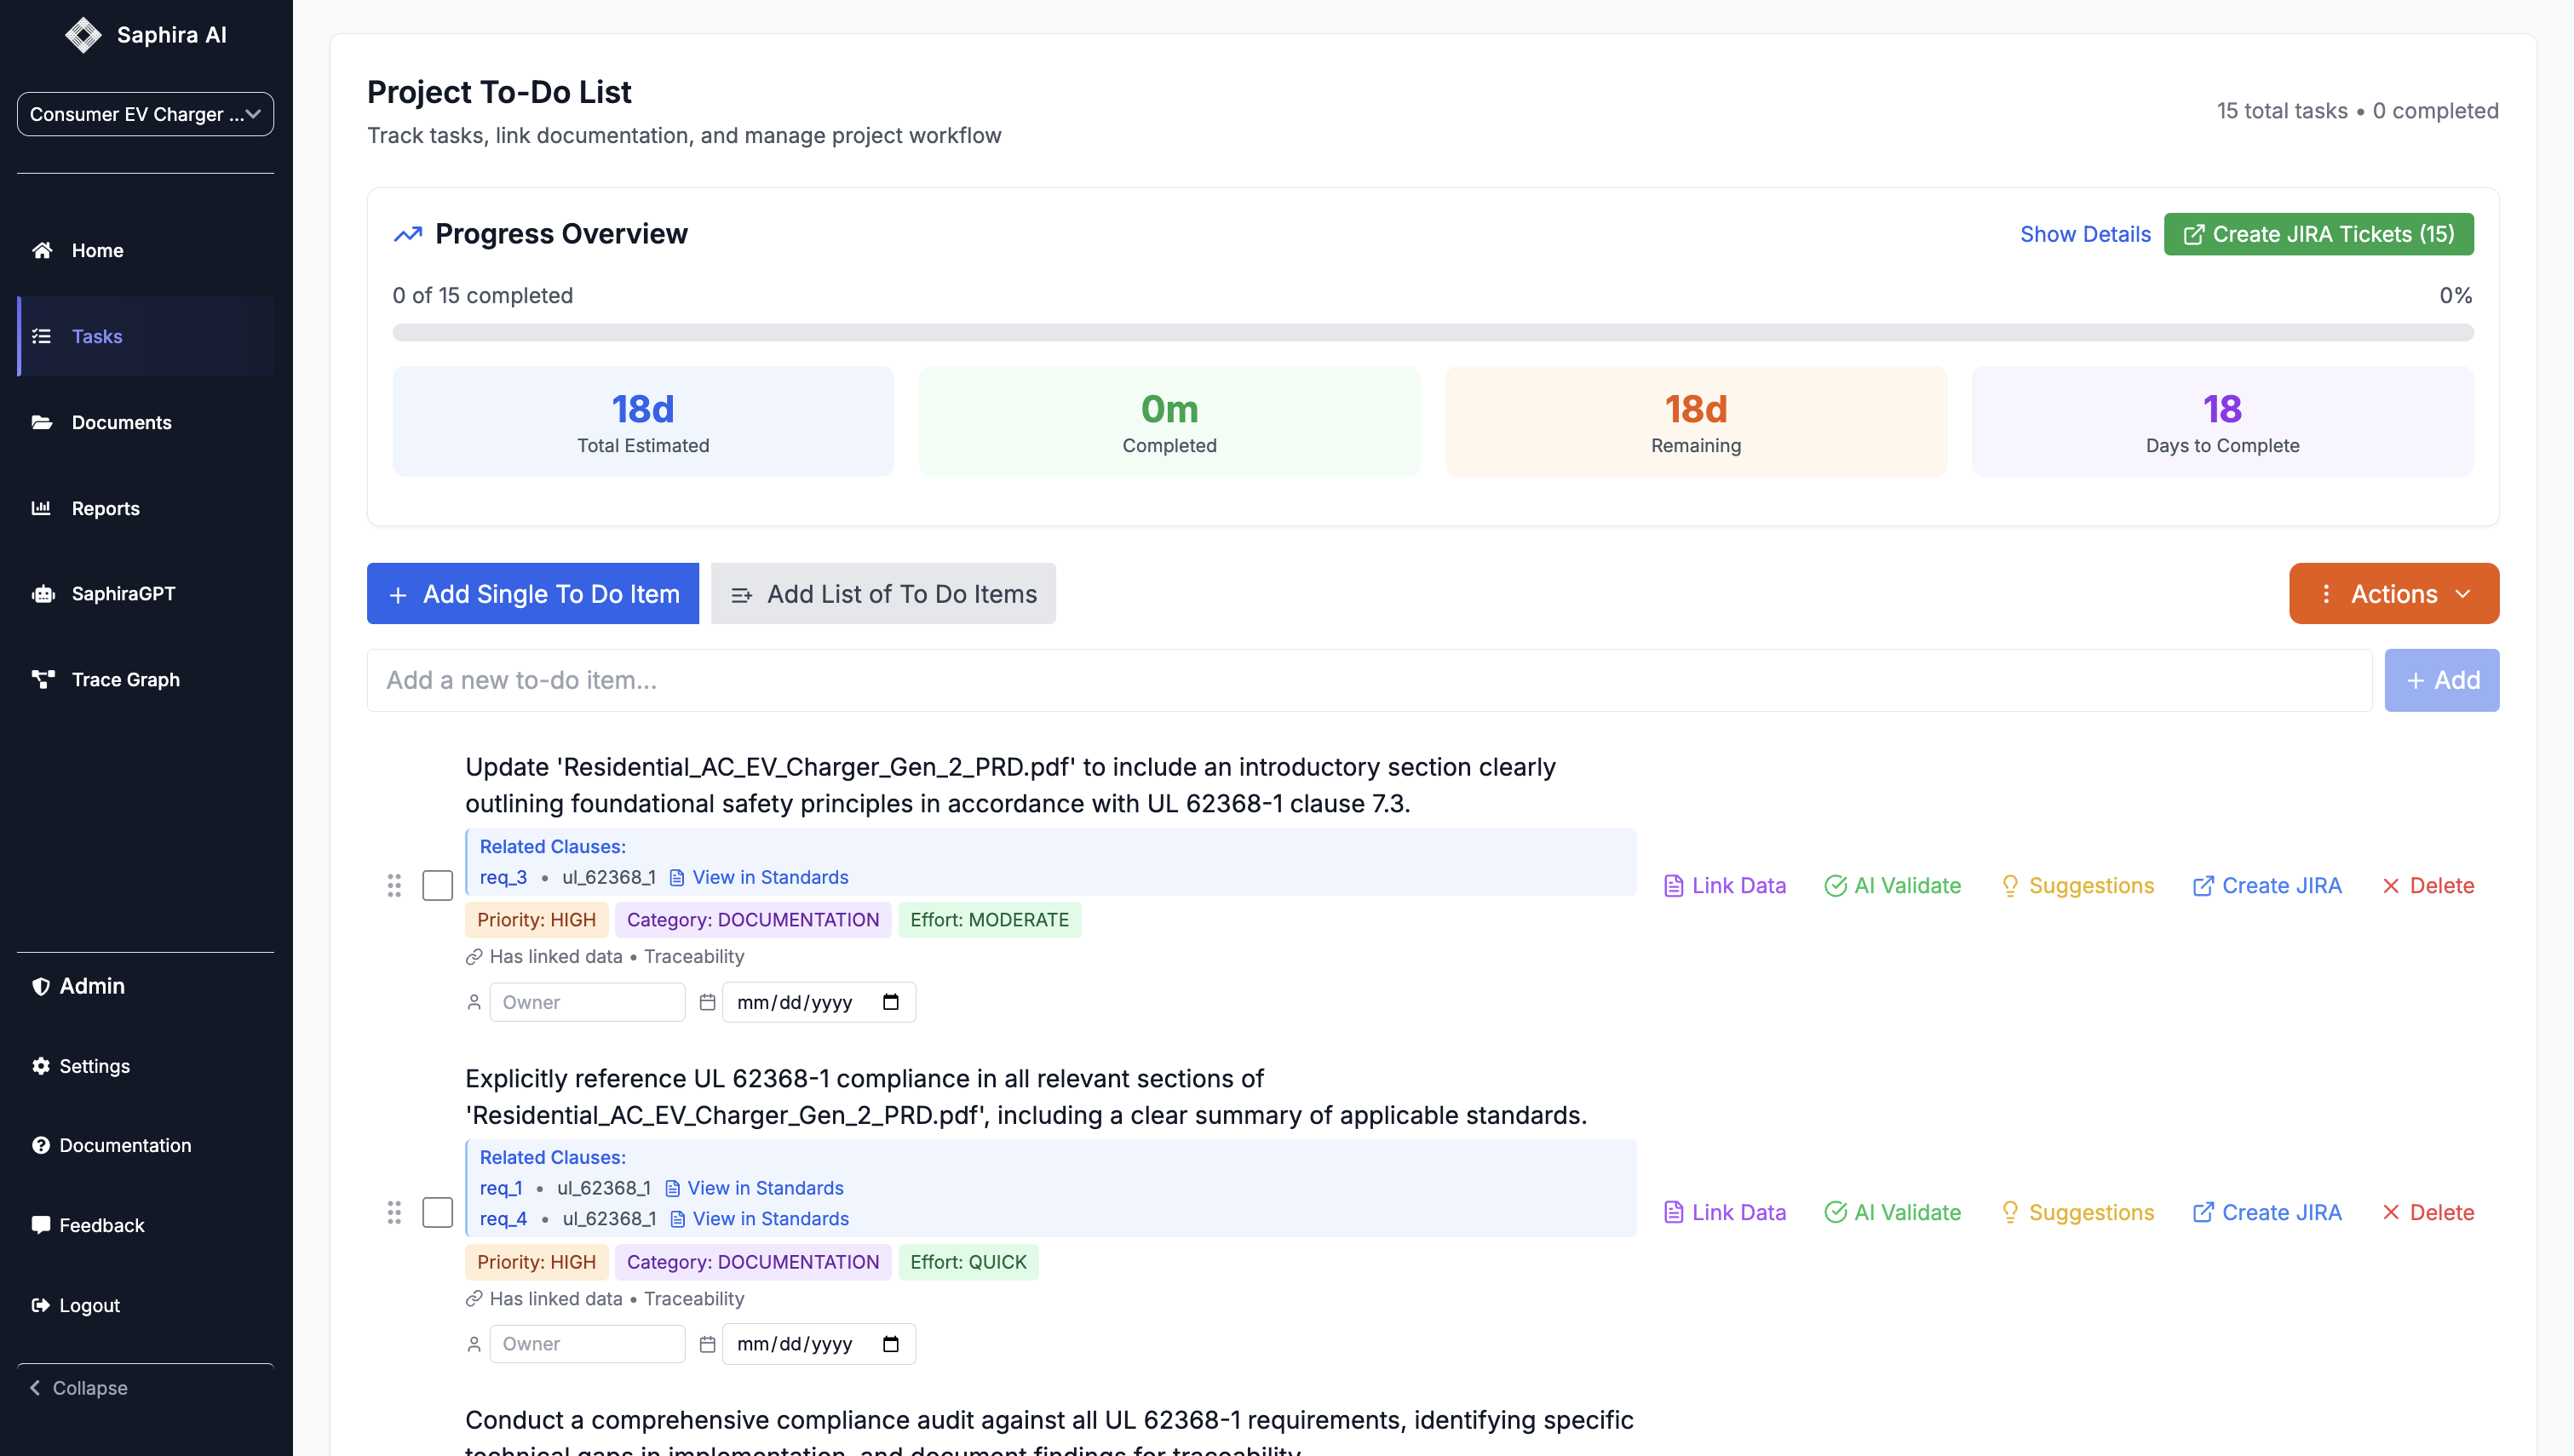Expand the orange Actions dropdown
The image size is (2574, 1456).
coord(2393,594)
